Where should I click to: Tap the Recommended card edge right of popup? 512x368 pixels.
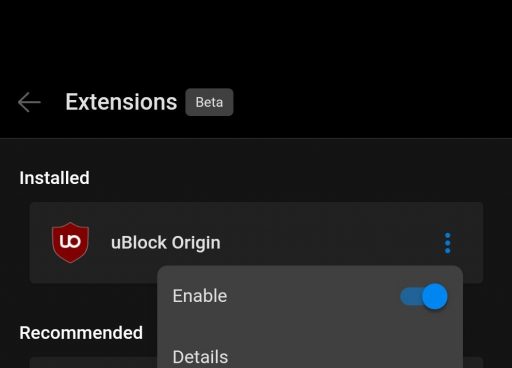[473, 363]
